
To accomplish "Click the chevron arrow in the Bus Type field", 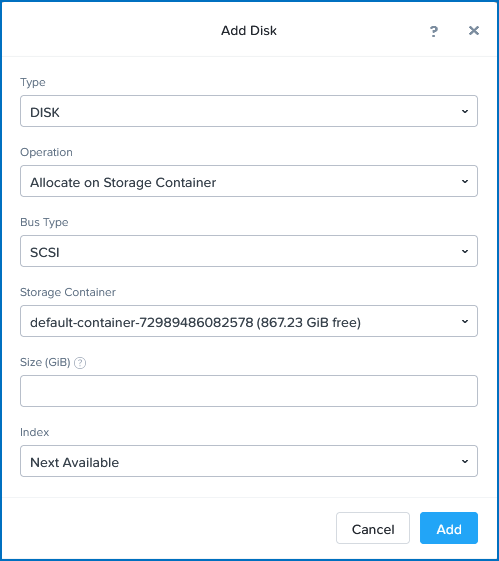I will tap(465, 251).
